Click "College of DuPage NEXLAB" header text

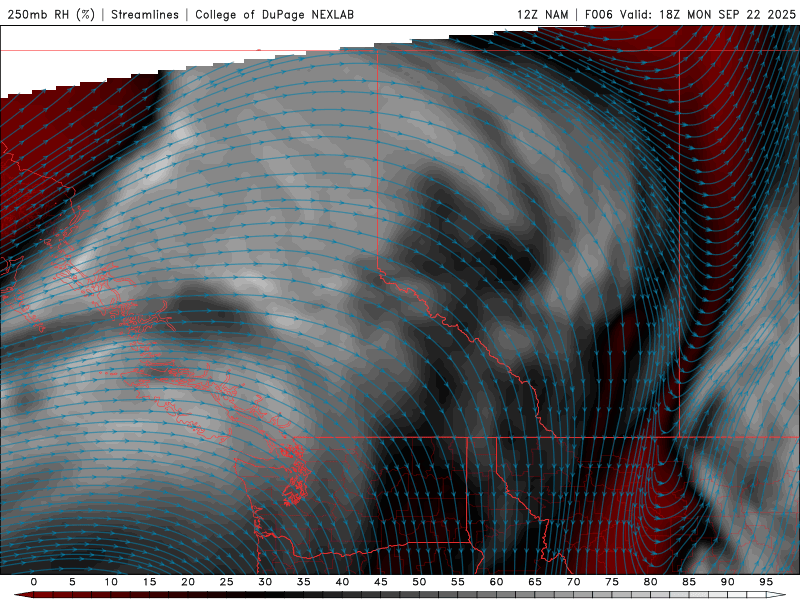(x=274, y=14)
